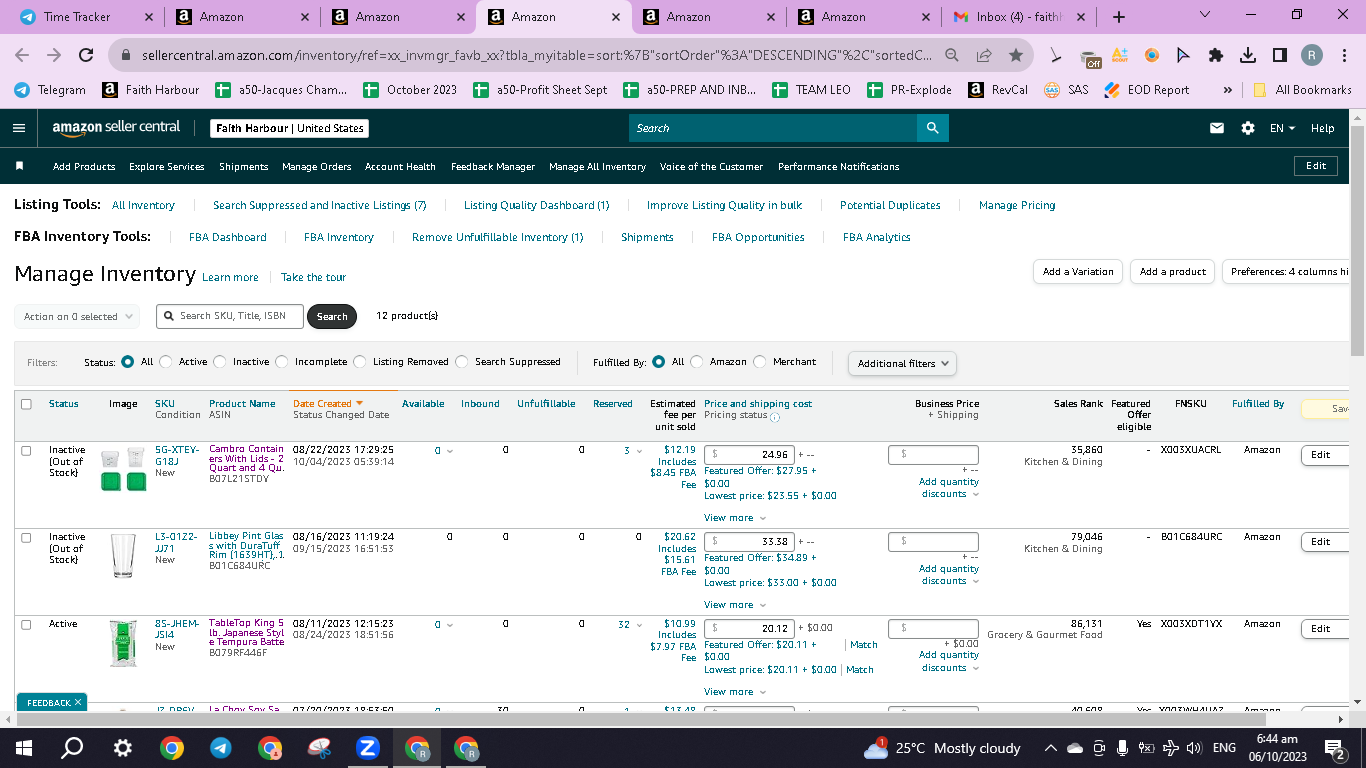Click the Add a product button

1173,271
